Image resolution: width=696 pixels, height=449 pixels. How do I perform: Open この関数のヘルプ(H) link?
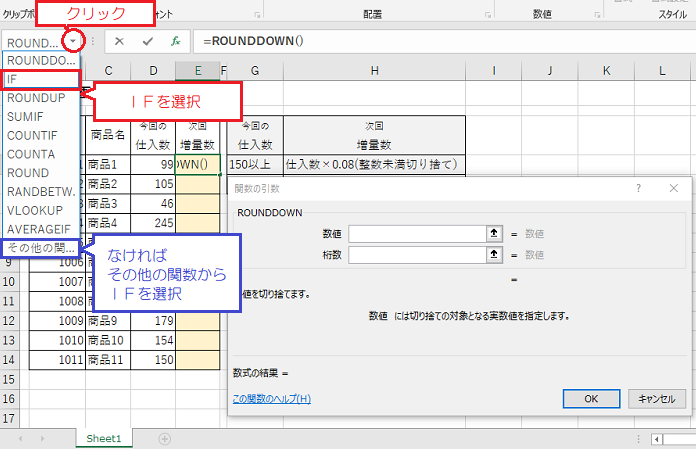tap(272, 399)
